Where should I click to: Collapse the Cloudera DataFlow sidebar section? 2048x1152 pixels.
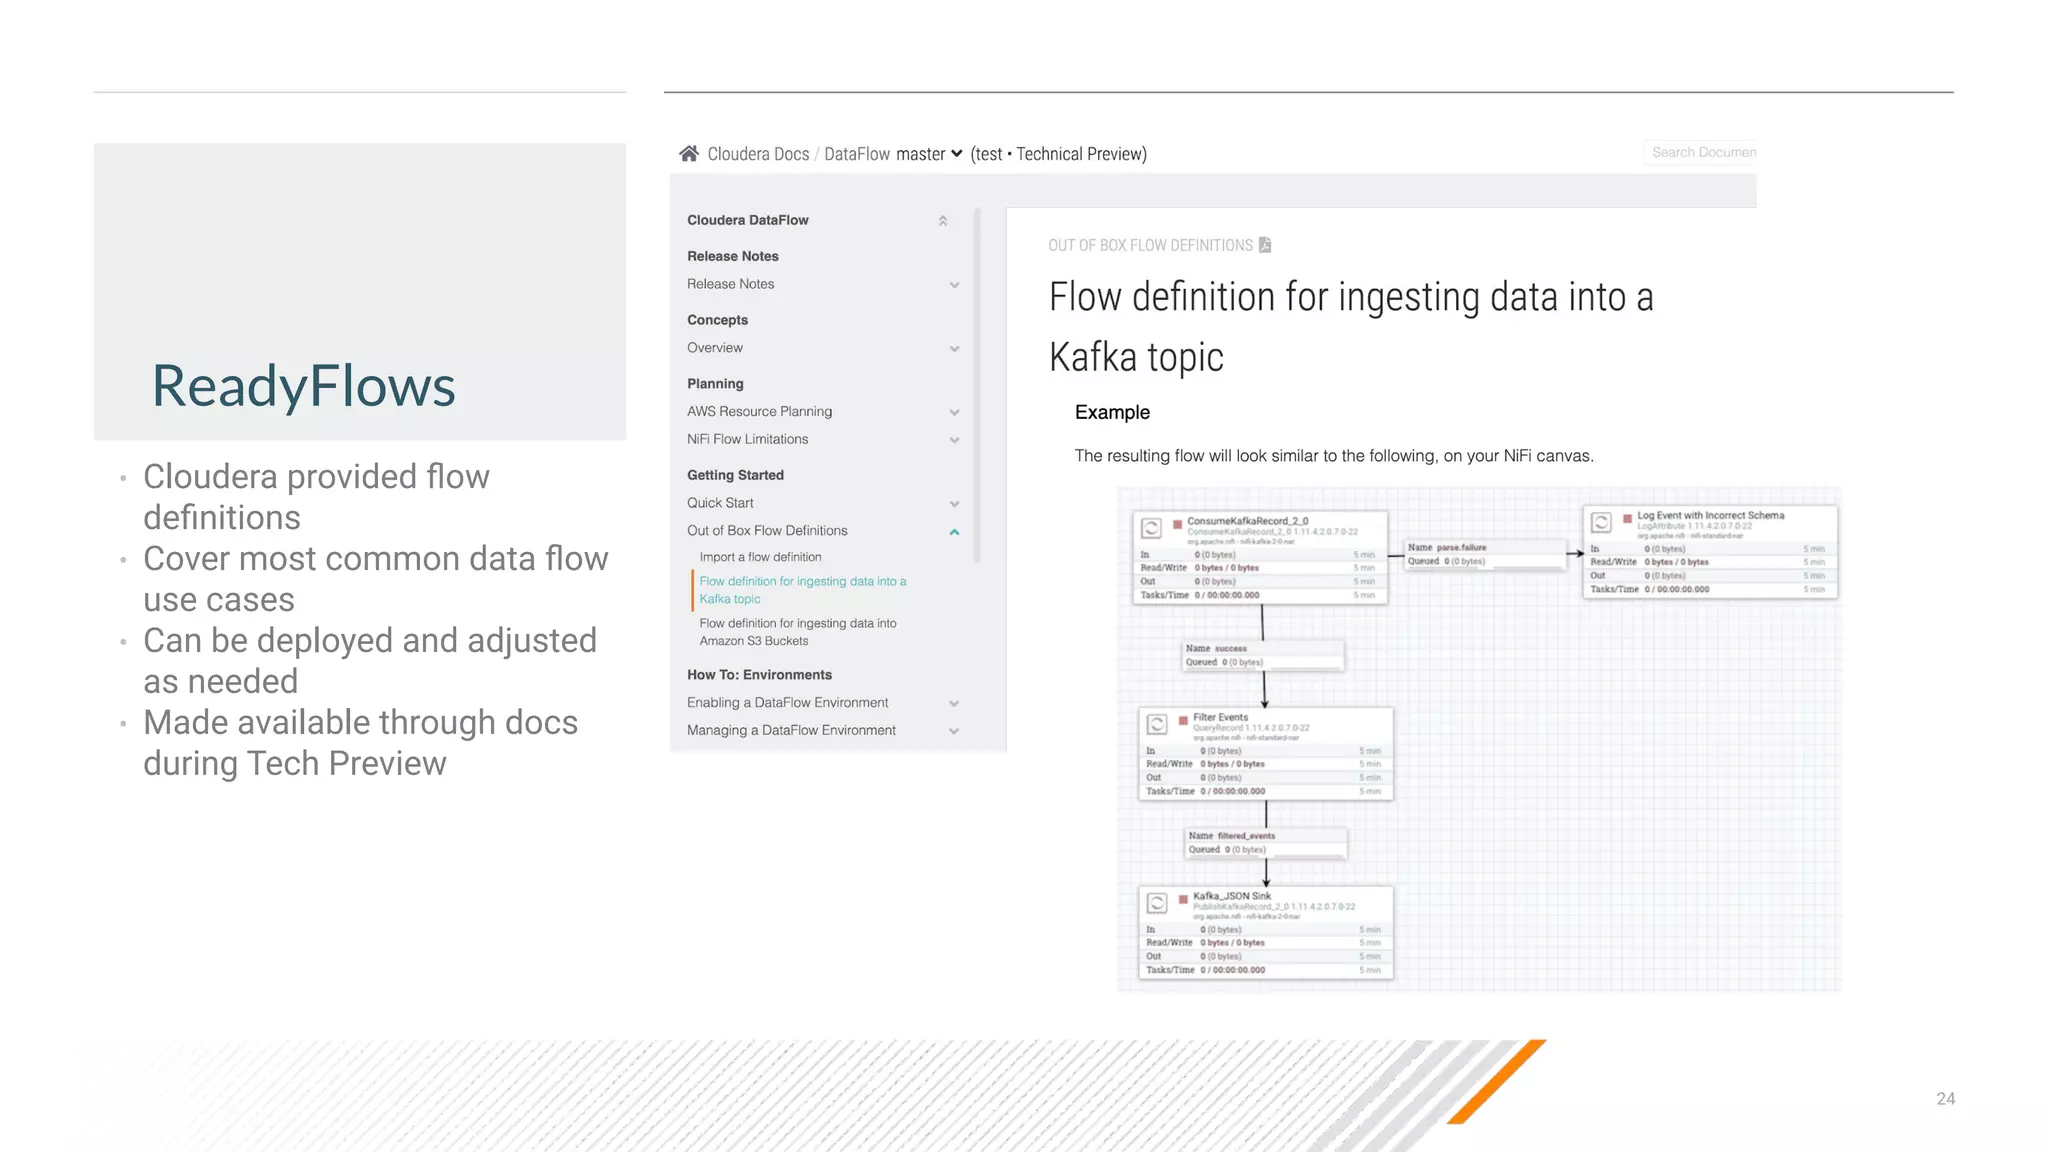[942, 221]
